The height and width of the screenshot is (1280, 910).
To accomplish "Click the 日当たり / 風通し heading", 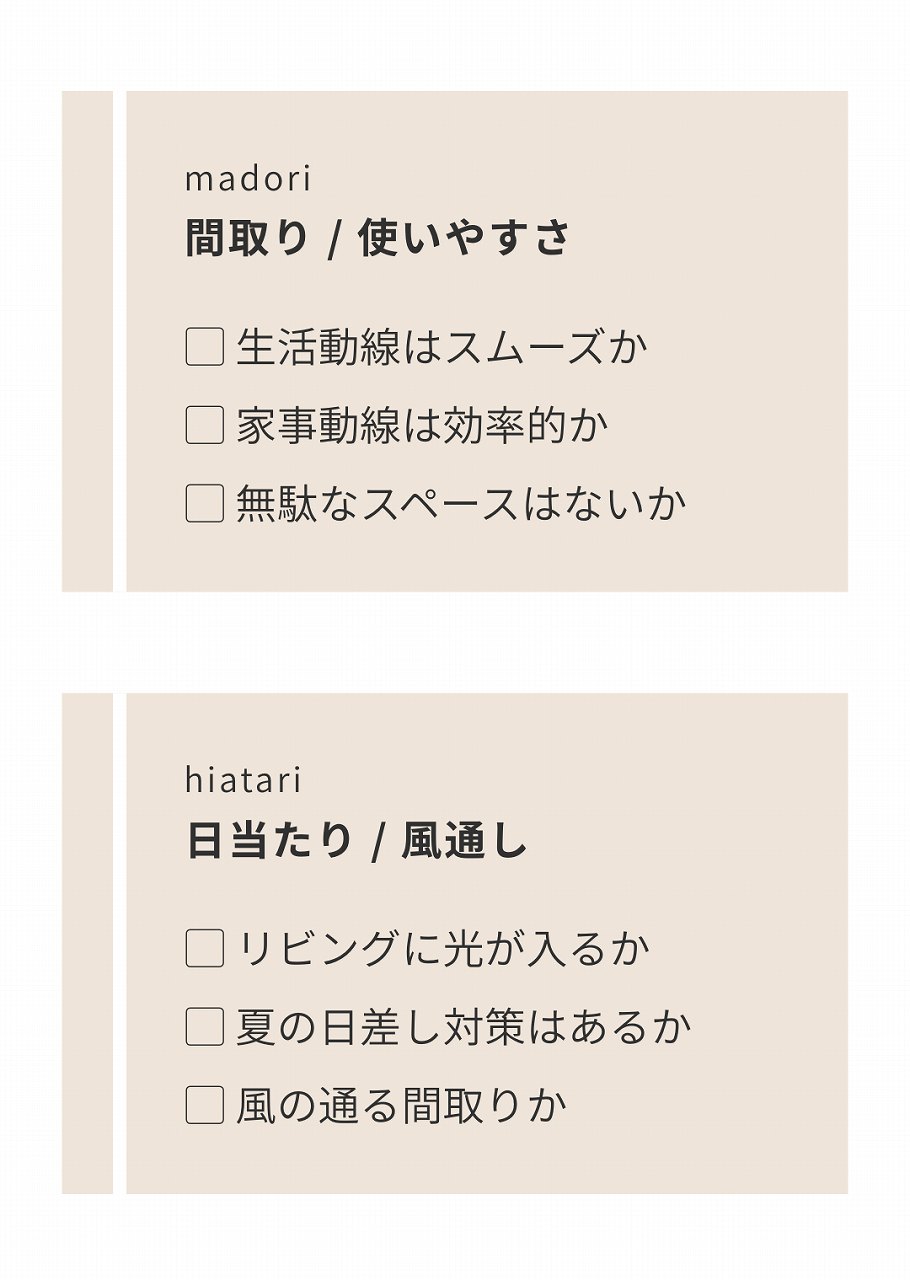I will (x=356, y=840).
